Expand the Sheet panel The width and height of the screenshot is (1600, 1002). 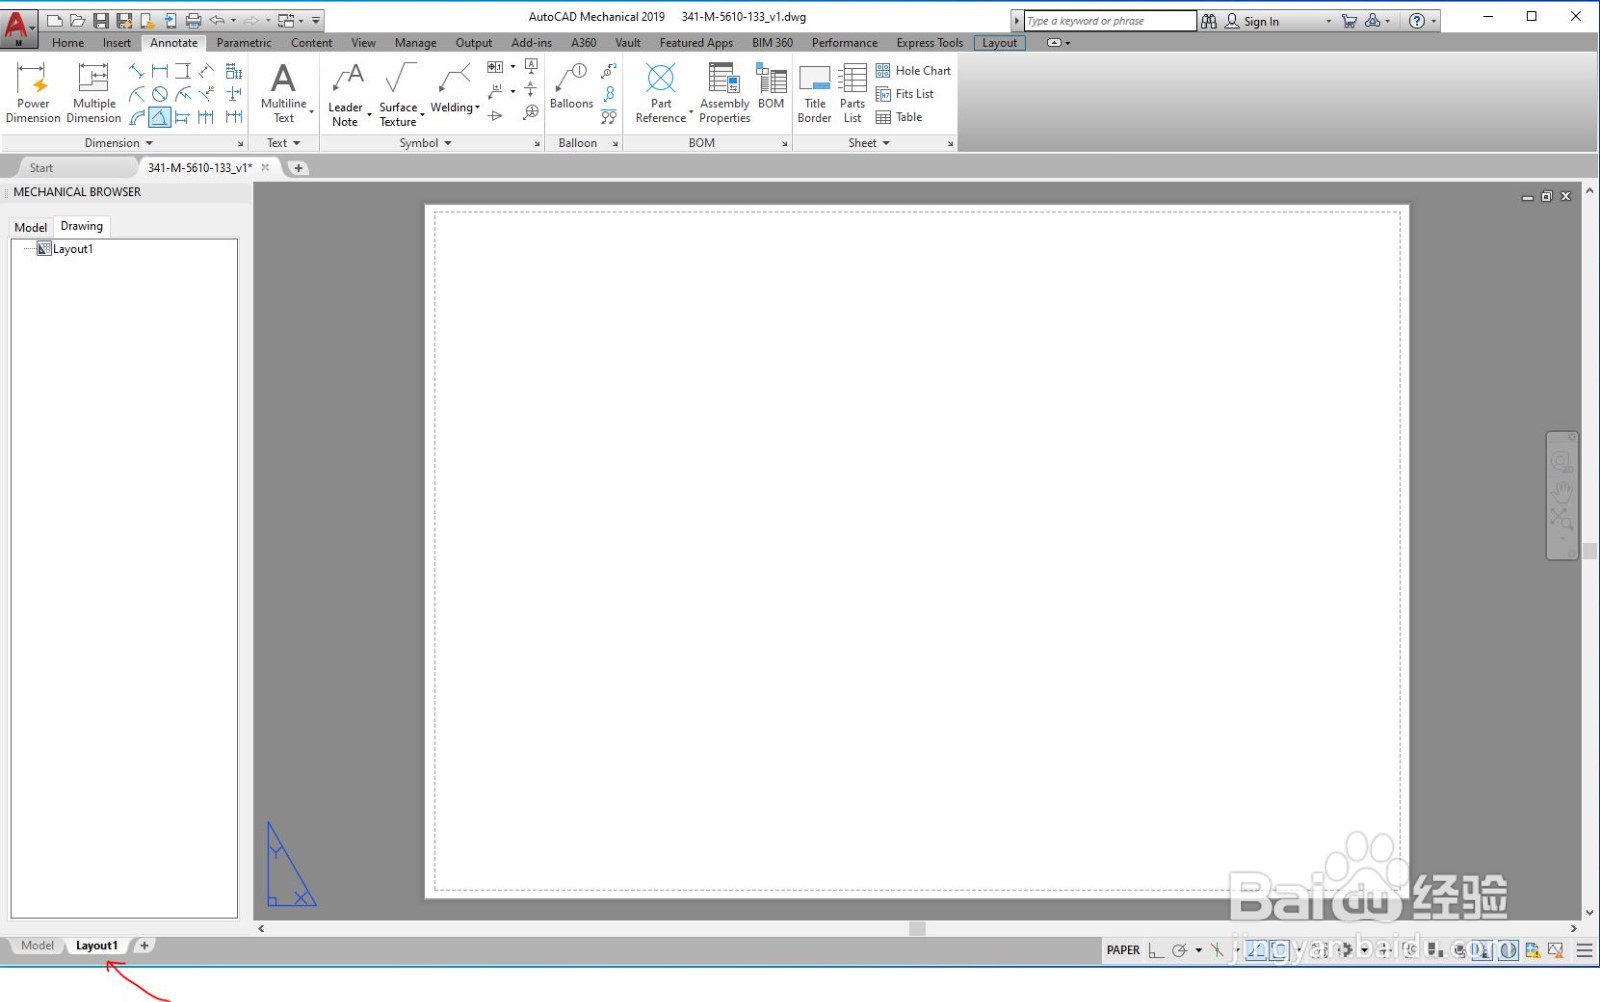(869, 143)
